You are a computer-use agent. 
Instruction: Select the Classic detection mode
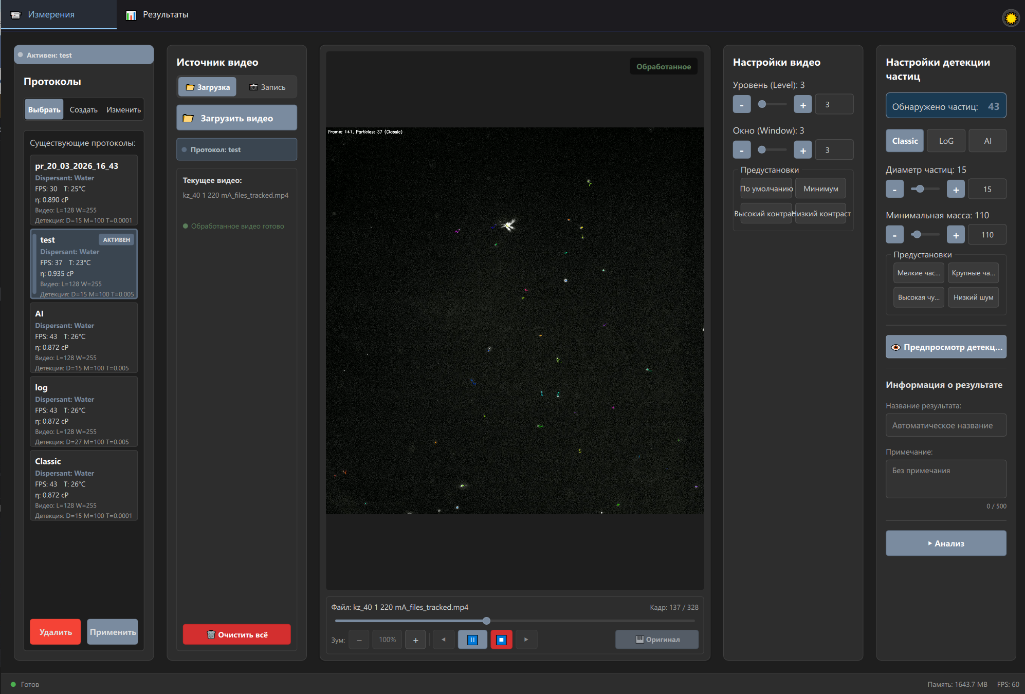[x=905, y=140]
